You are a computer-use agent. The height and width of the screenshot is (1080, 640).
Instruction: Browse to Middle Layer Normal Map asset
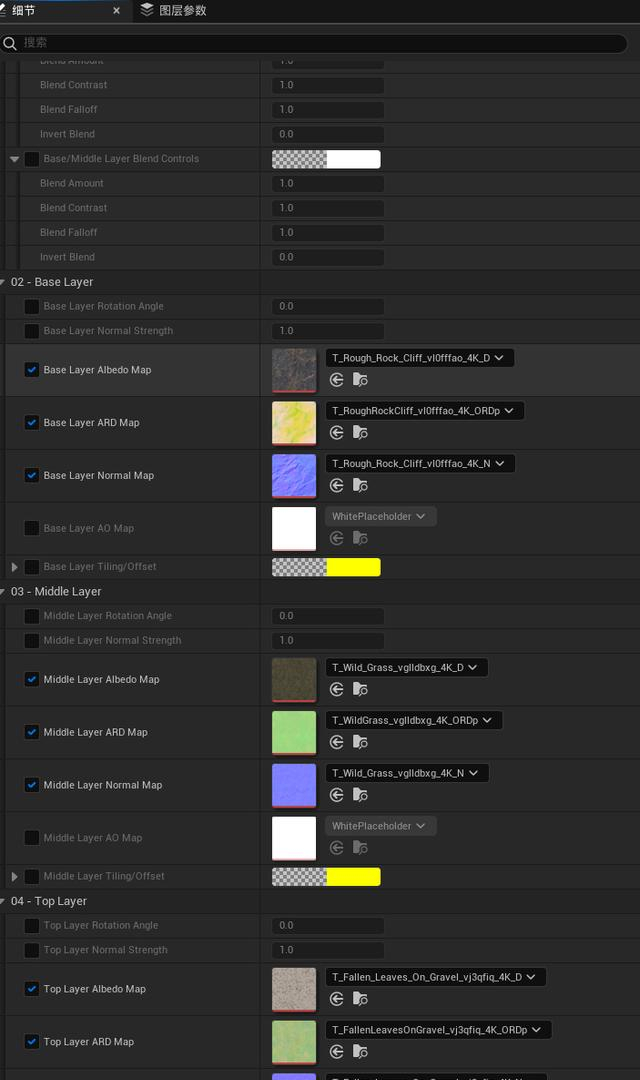[360, 795]
